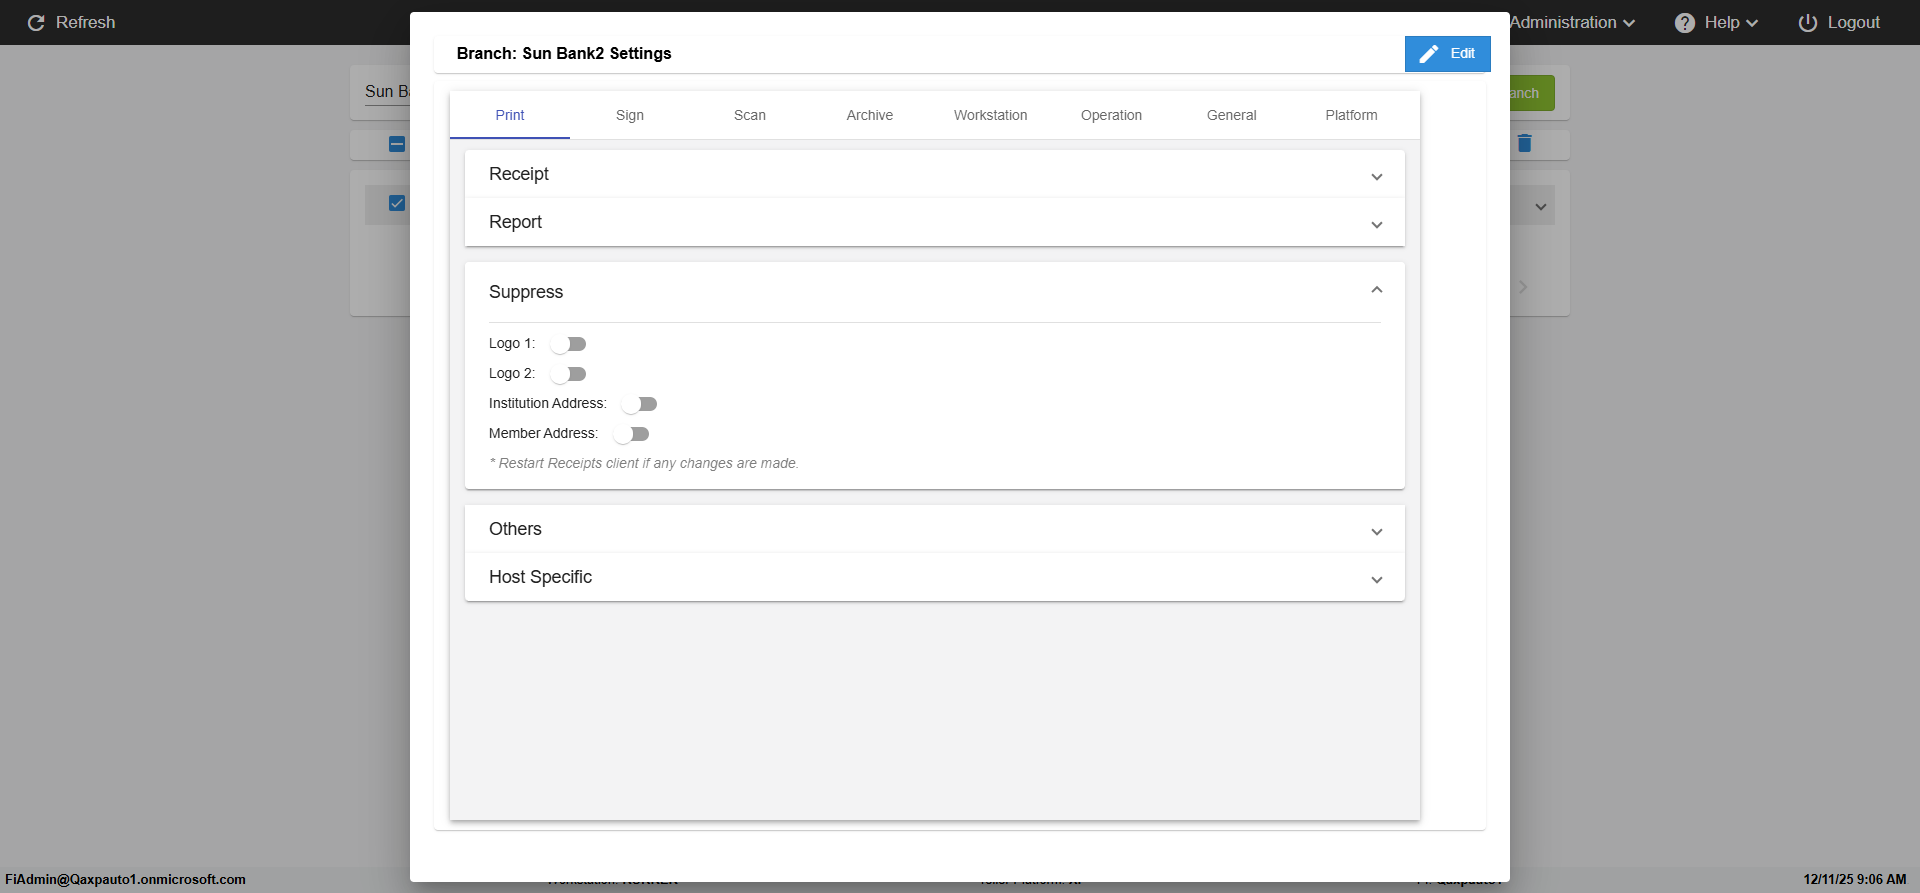
Task: Expand the Others section
Action: [x=1377, y=531]
